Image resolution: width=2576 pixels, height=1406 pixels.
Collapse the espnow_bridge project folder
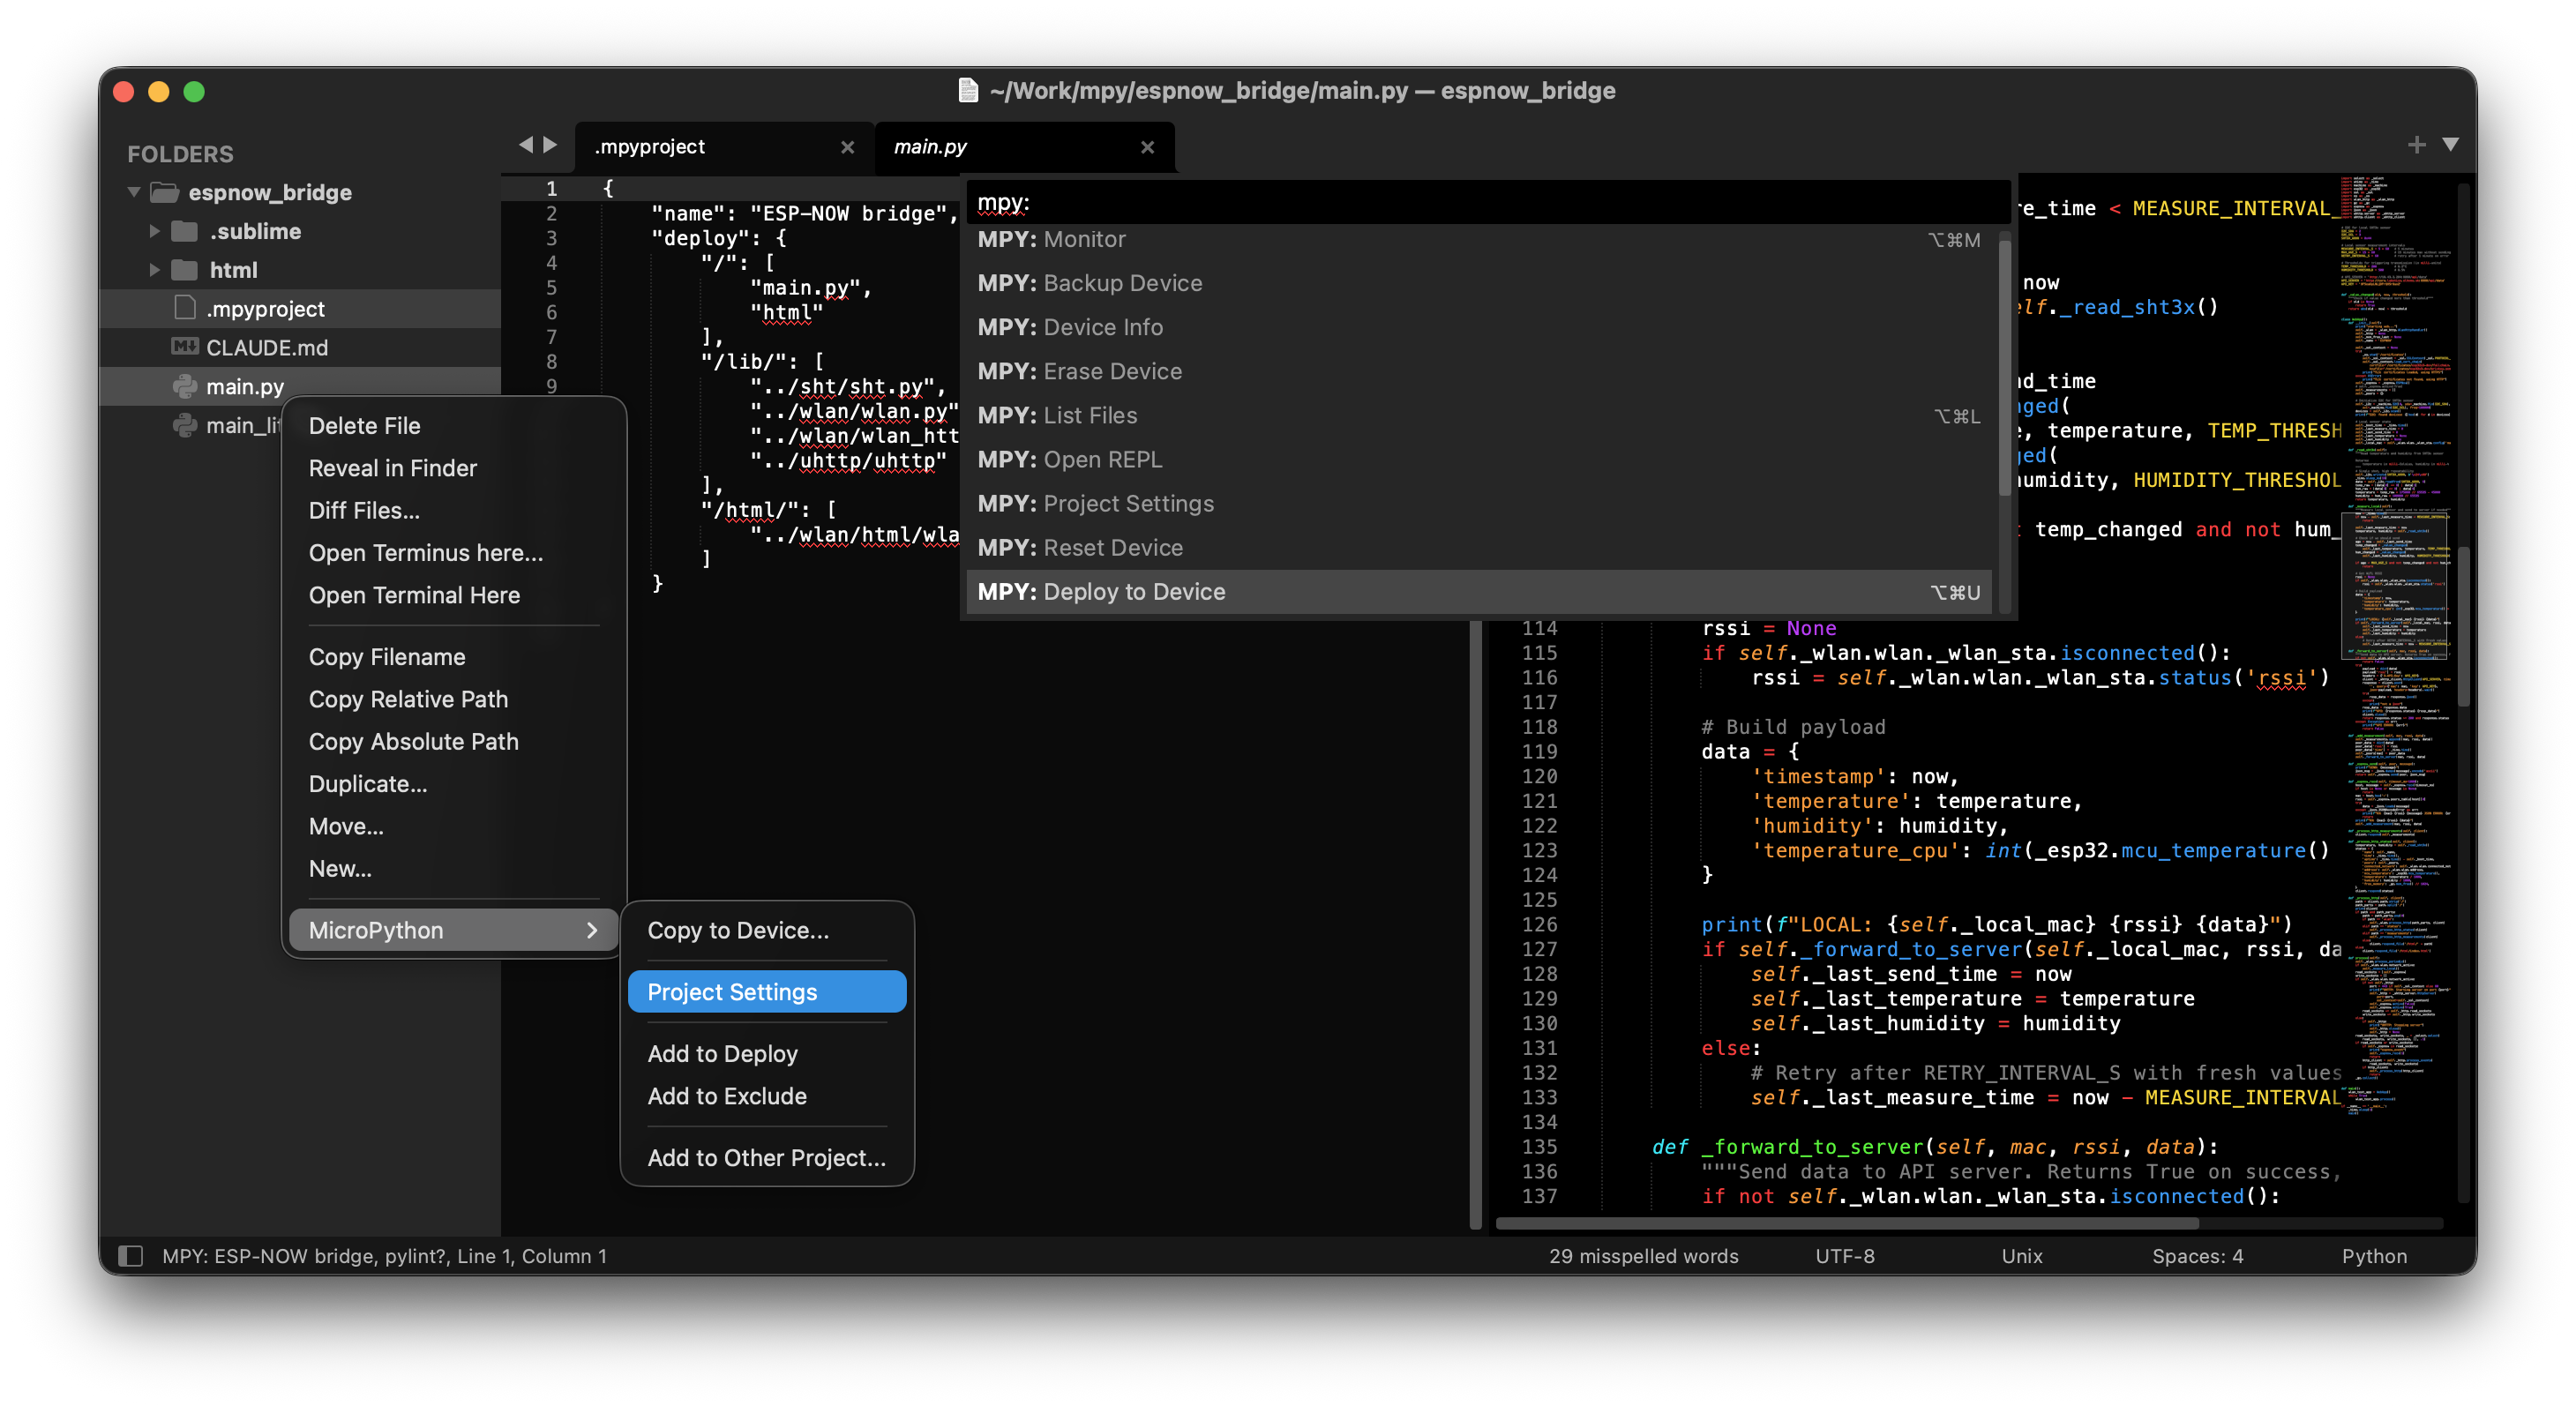point(132,191)
